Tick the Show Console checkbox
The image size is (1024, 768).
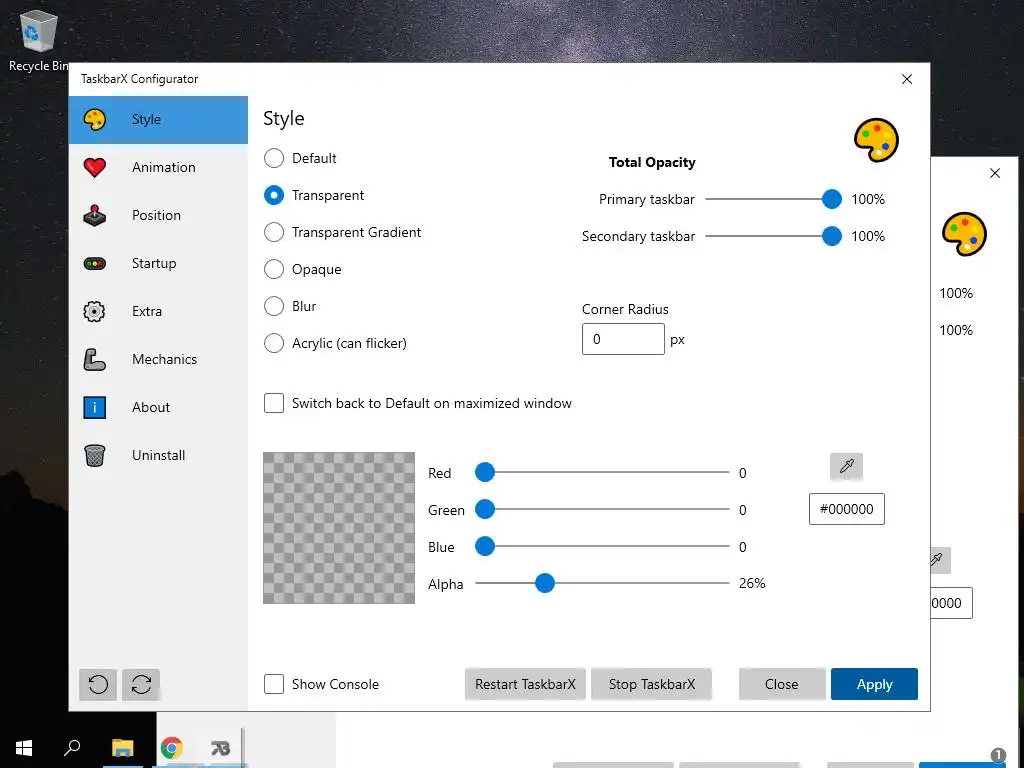point(274,684)
